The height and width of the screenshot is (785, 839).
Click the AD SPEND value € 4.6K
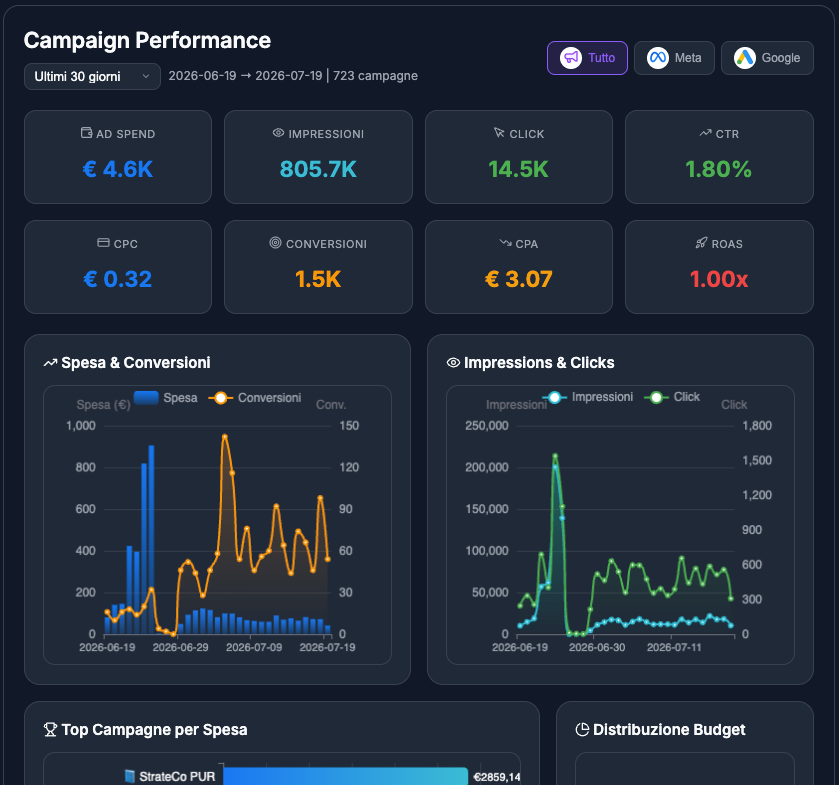(118, 170)
